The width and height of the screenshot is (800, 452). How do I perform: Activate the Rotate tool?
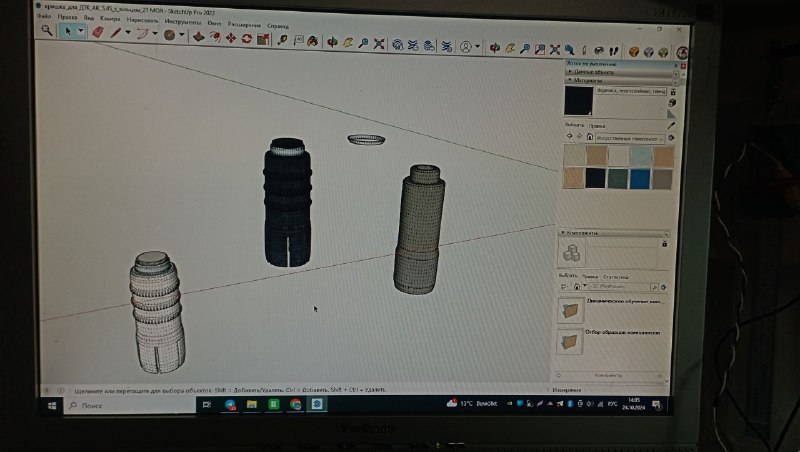[x=247, y=39]
